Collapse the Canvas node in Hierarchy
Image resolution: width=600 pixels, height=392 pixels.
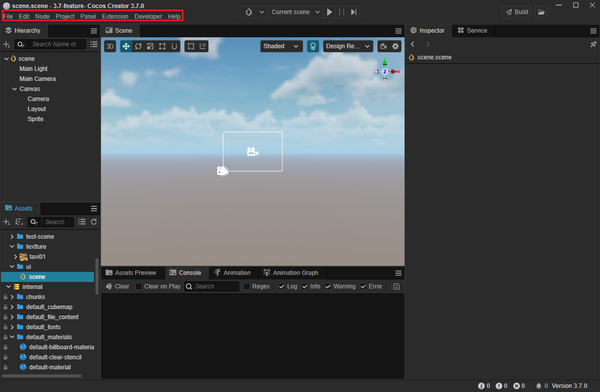click(15, 89)
